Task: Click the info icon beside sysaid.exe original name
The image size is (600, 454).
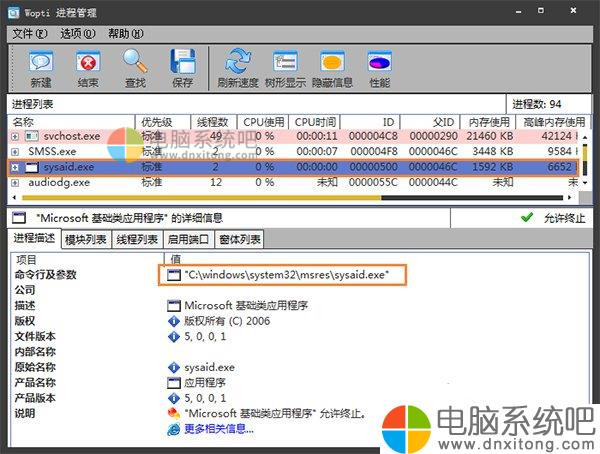Action: (174, 367)
